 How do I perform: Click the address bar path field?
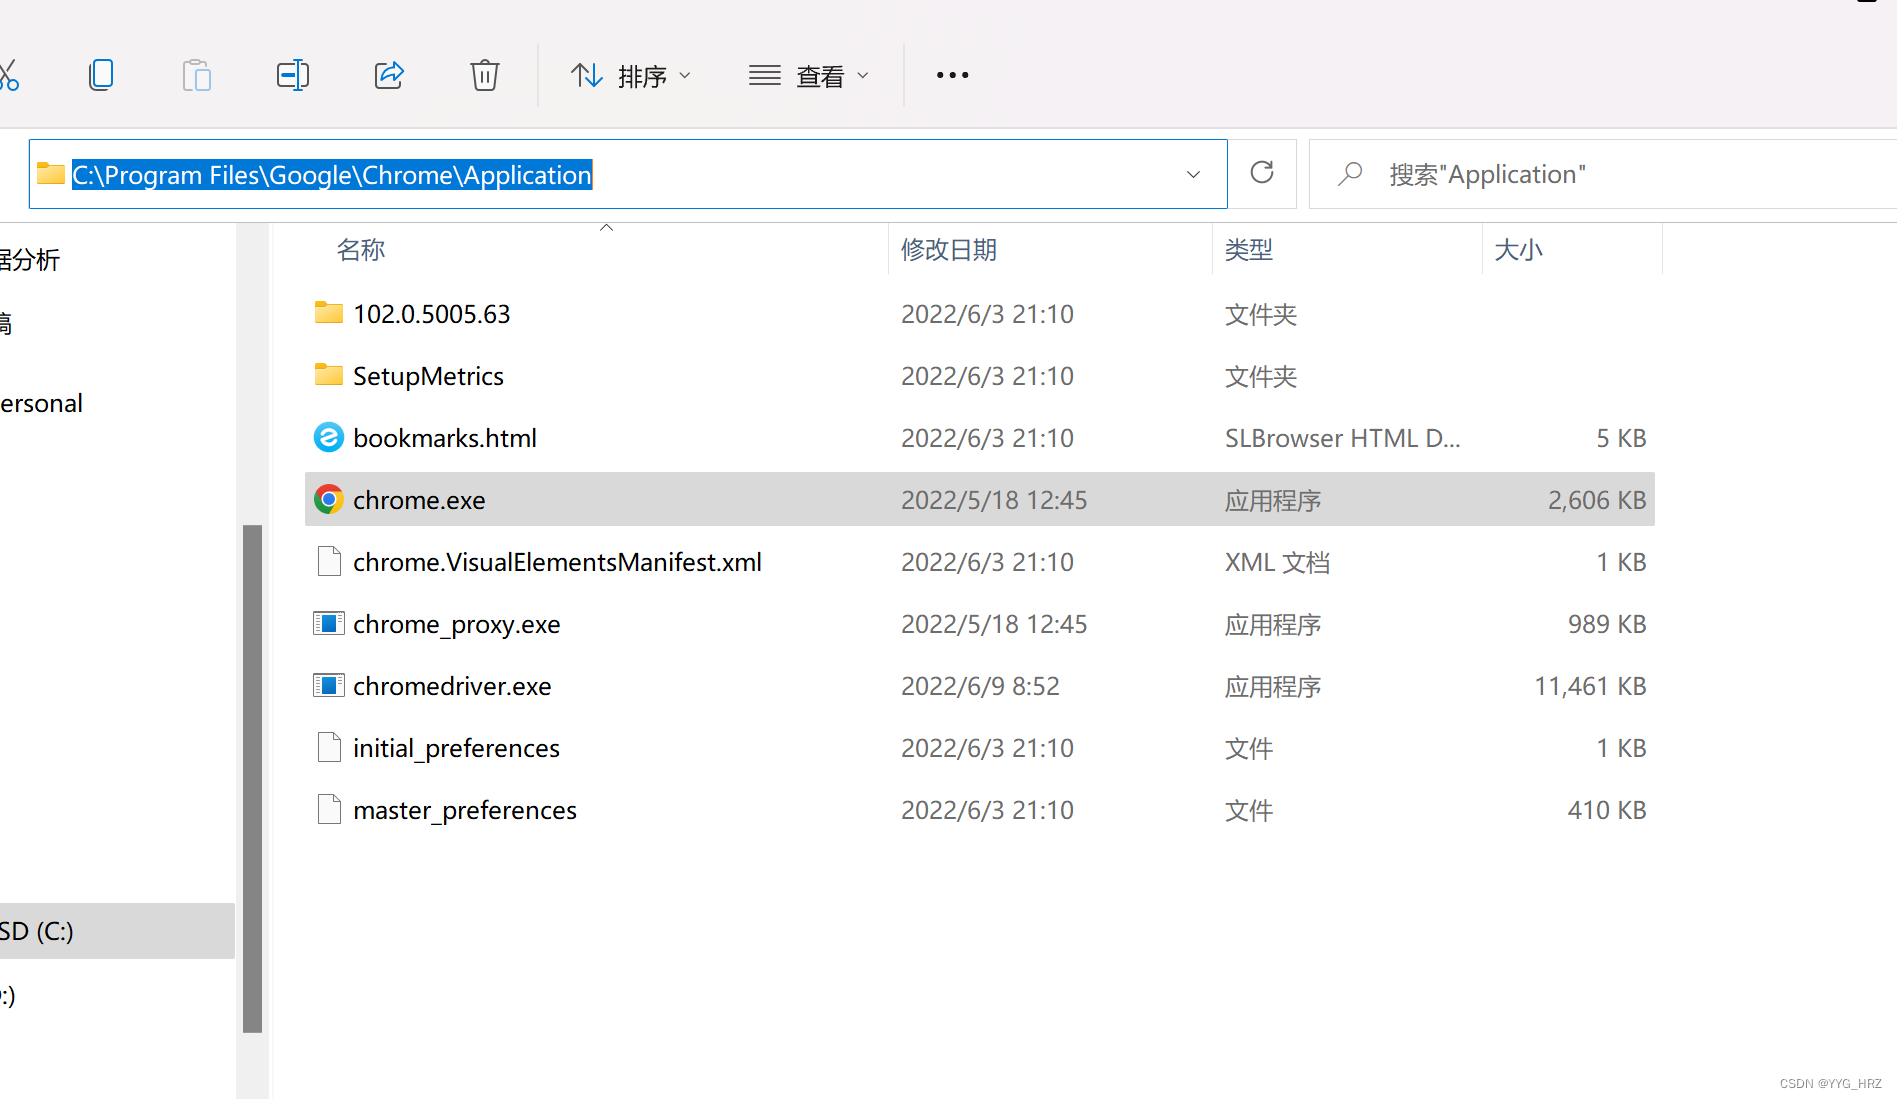tap(628, 174)
